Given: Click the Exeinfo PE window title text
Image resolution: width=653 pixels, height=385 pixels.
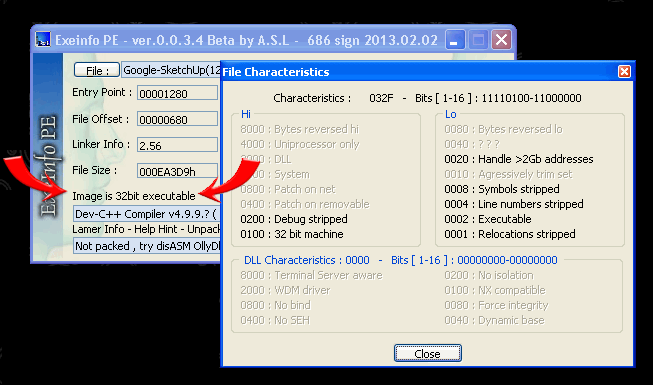Looking at the screenshot, I should [246, 40].
